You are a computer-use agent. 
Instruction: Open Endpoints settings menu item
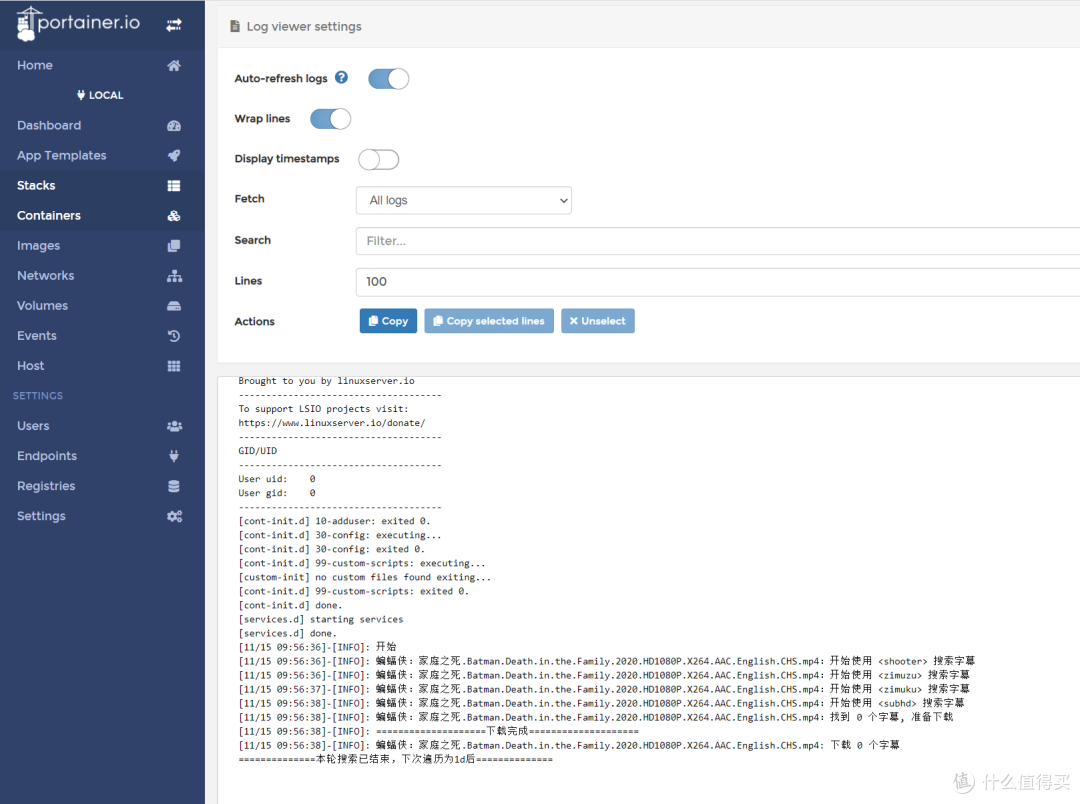click(x=102, y=456)
